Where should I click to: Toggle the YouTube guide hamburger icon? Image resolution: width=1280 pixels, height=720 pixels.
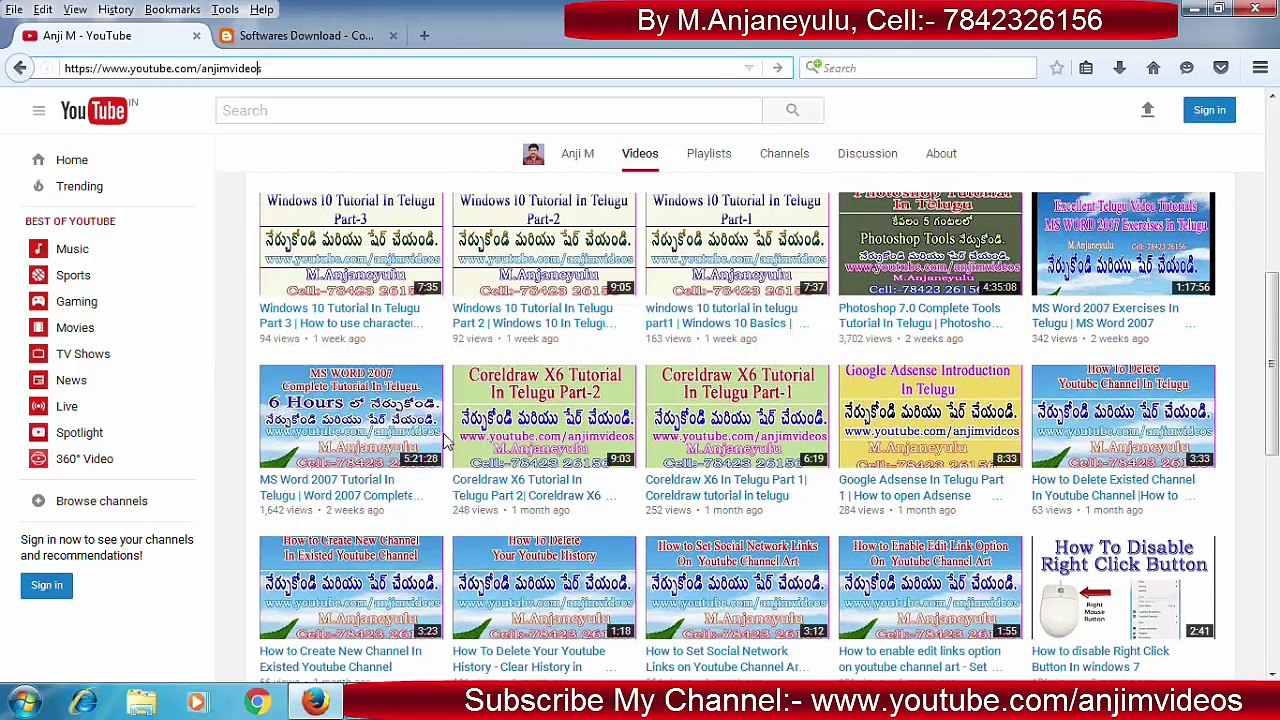click(39, 111)
